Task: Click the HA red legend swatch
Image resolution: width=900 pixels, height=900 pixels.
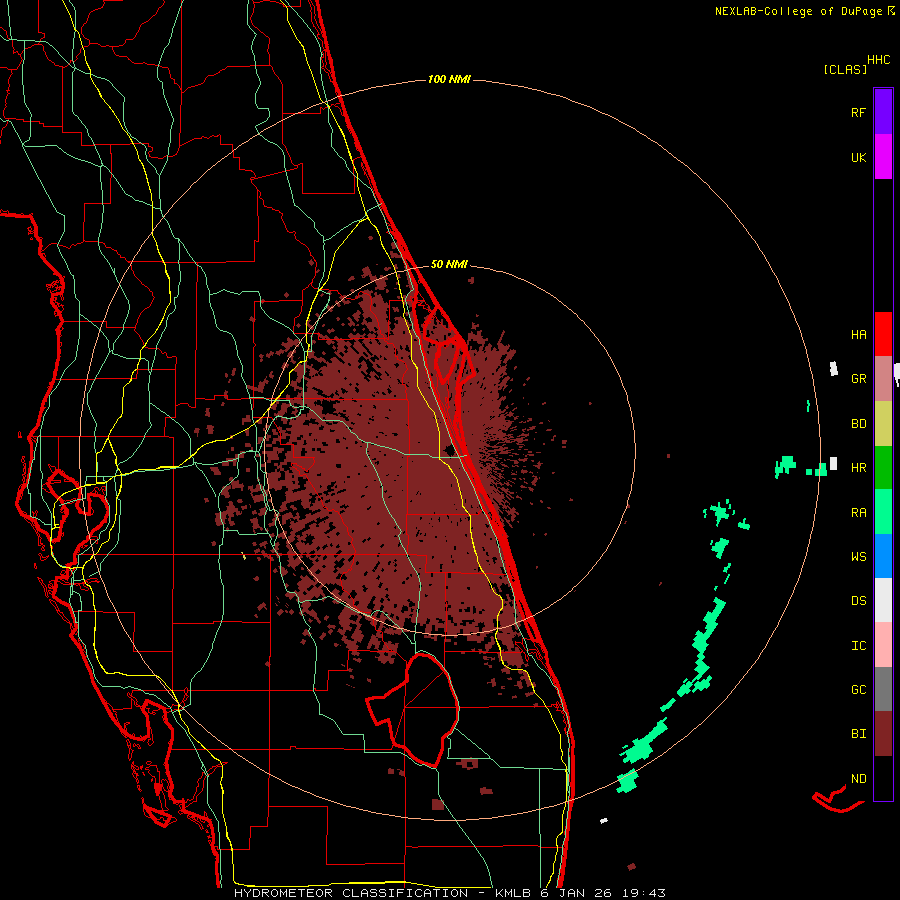Action: (883, 334)
